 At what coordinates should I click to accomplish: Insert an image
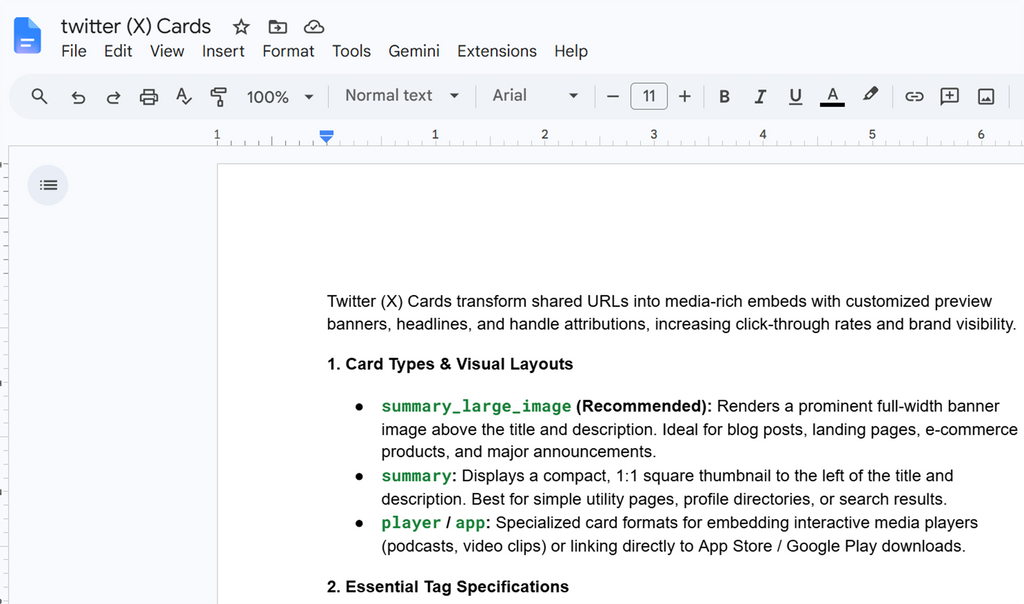986,97
